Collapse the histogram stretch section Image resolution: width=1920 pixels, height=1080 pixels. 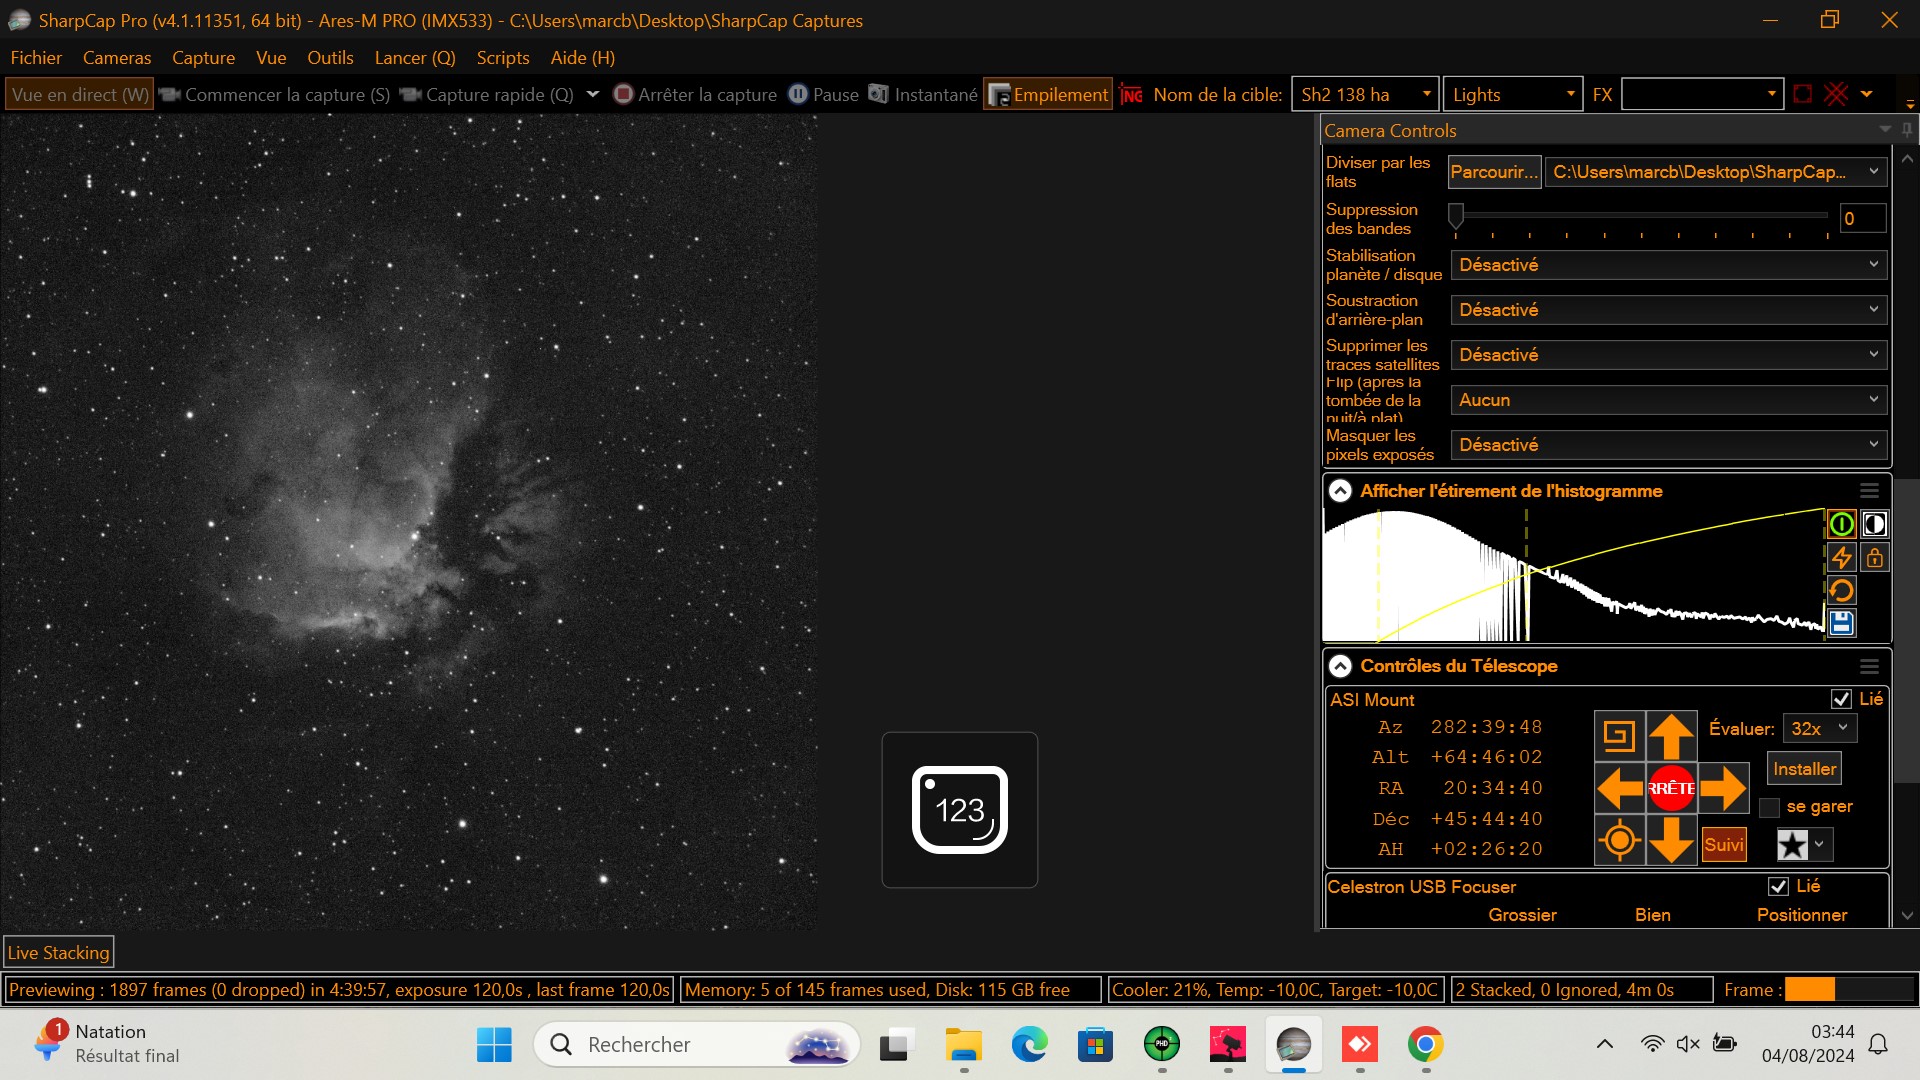coord(1340,491)
